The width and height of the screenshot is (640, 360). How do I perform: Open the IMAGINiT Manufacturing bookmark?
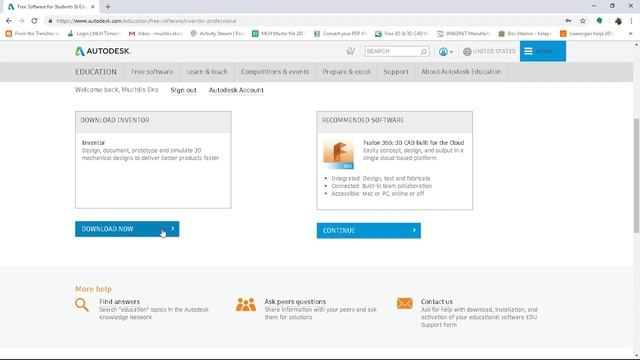pyautogui.click(x=463, y=33)
